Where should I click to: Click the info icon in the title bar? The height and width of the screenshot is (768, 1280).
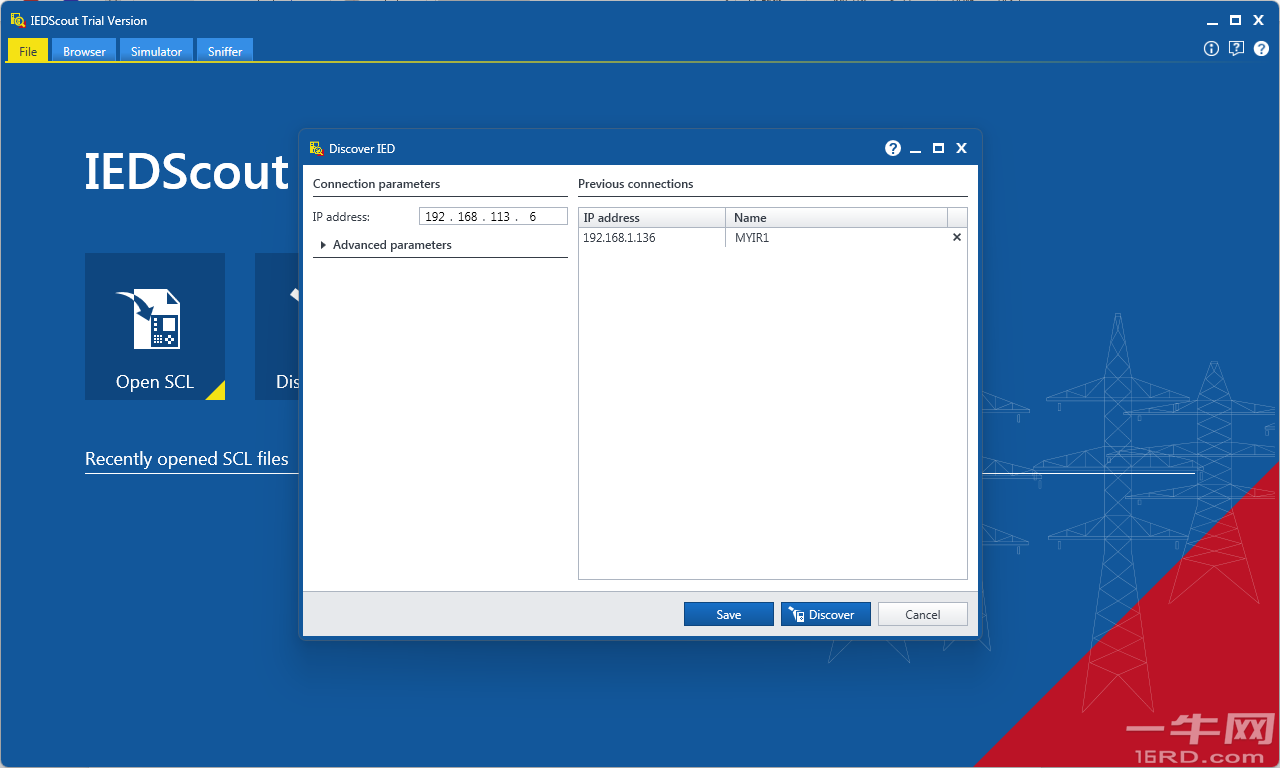point(1211,48)
